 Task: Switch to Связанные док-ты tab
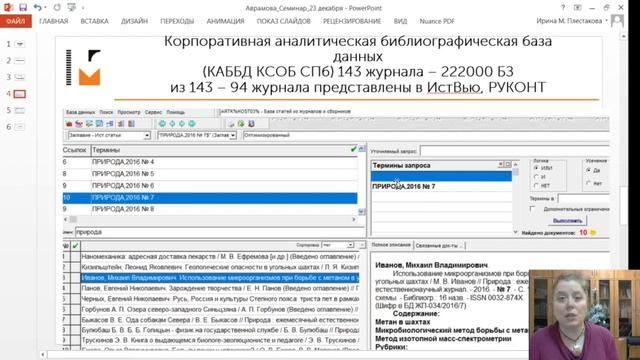[439, 245]
